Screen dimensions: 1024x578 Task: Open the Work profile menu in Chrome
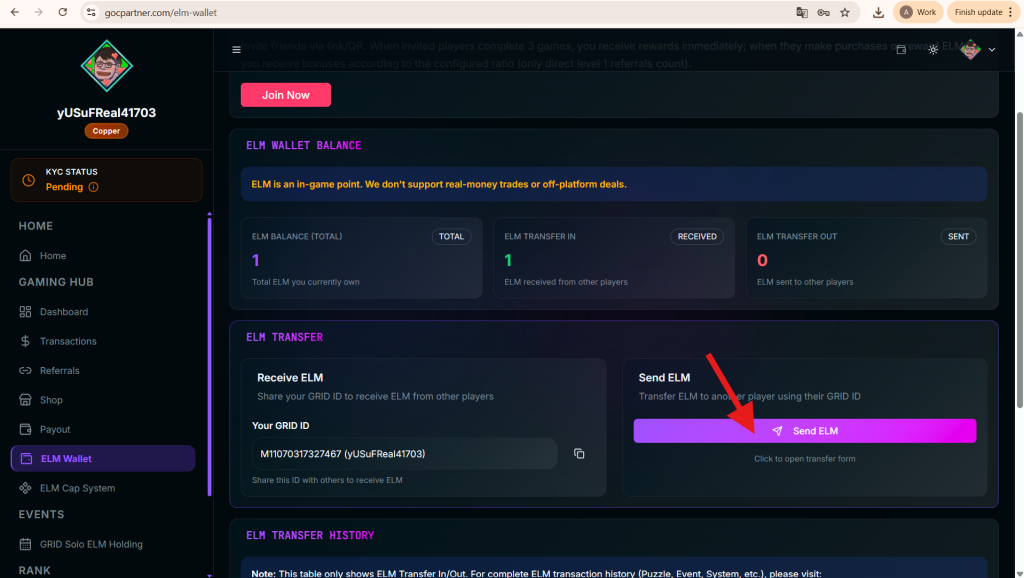(918, 12)
